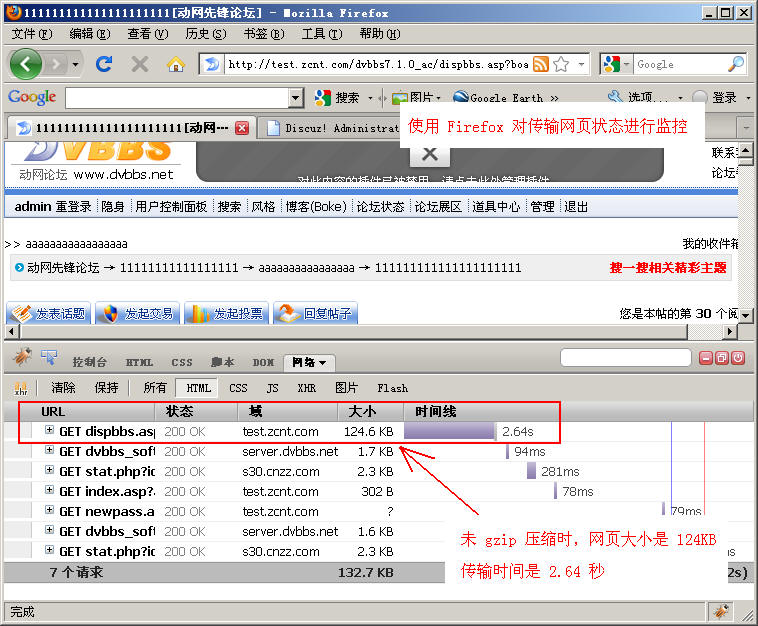The image size is (758, 626).
Task: Select the Flash network filter
Action: click(393, 388)
